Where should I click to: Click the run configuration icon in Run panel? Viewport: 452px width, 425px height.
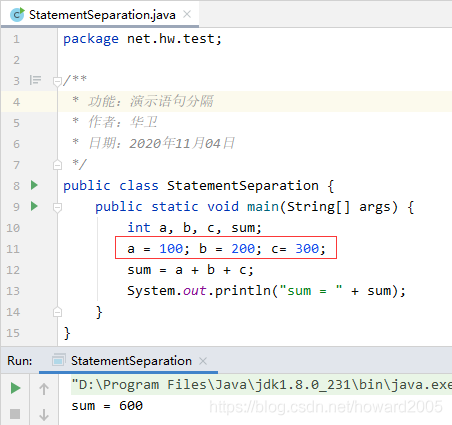point(58,360)
